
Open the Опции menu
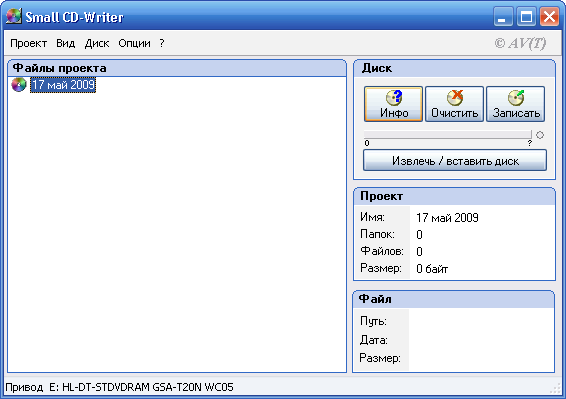[135, 43]
